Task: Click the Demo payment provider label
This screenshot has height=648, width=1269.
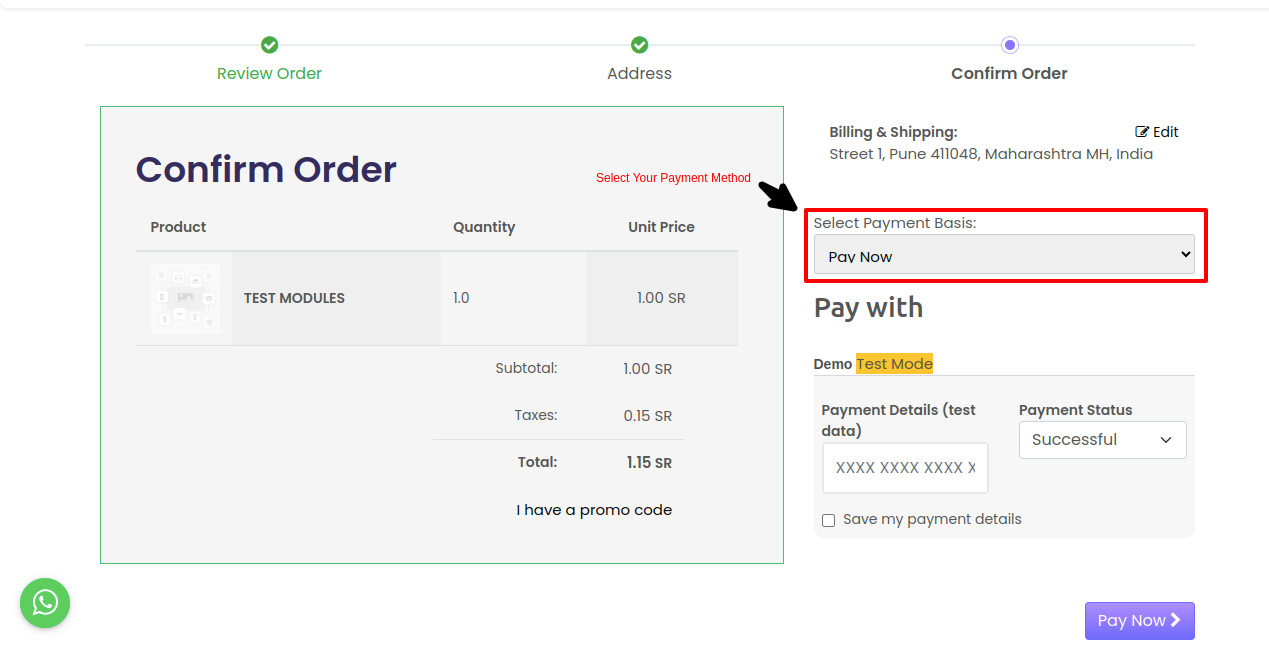Action: coord(832,364)
